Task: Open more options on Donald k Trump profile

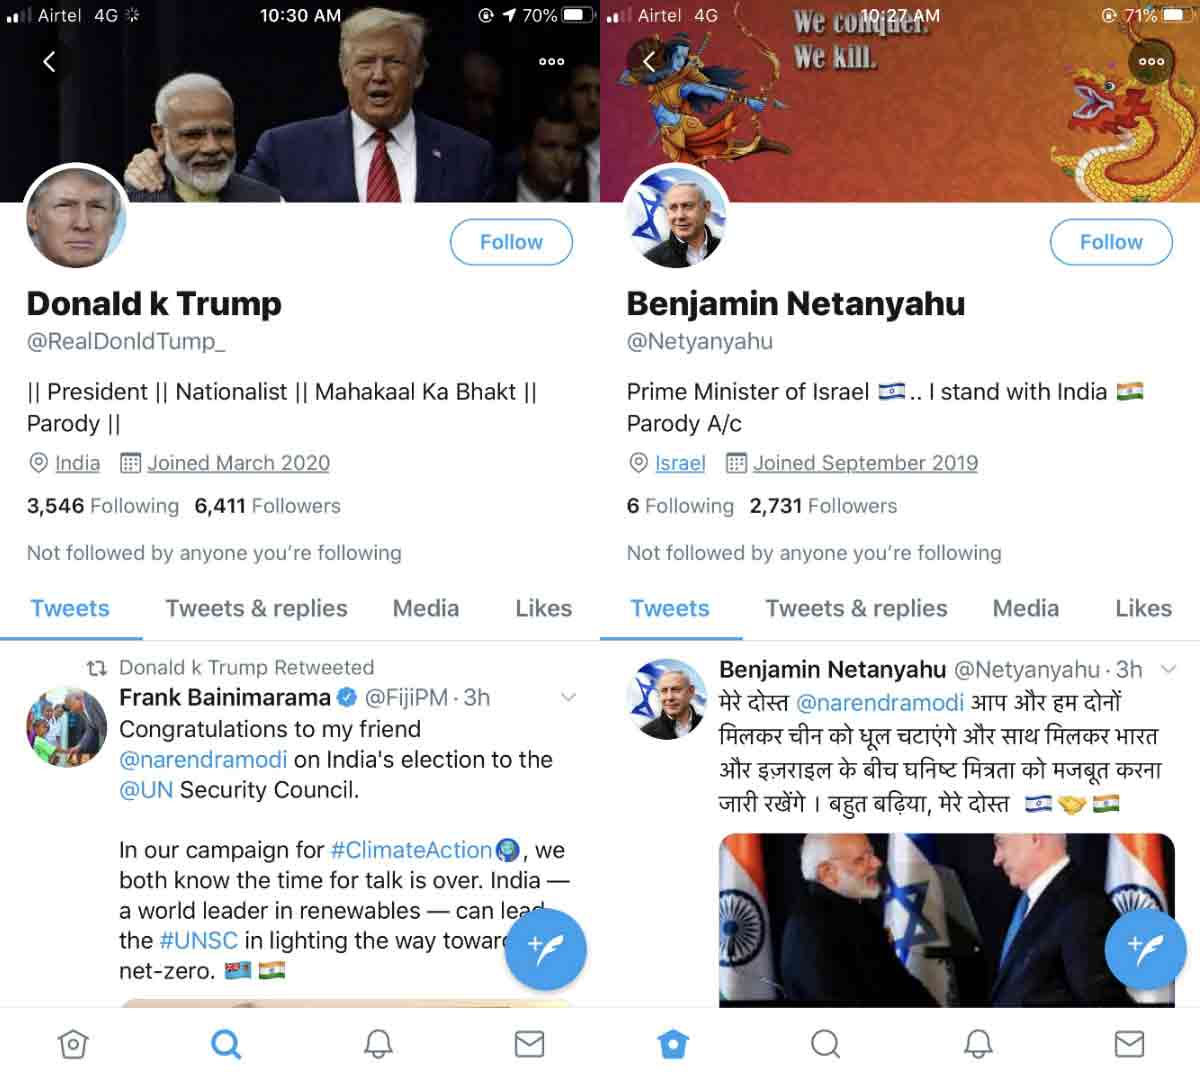Action: (551, 62)
